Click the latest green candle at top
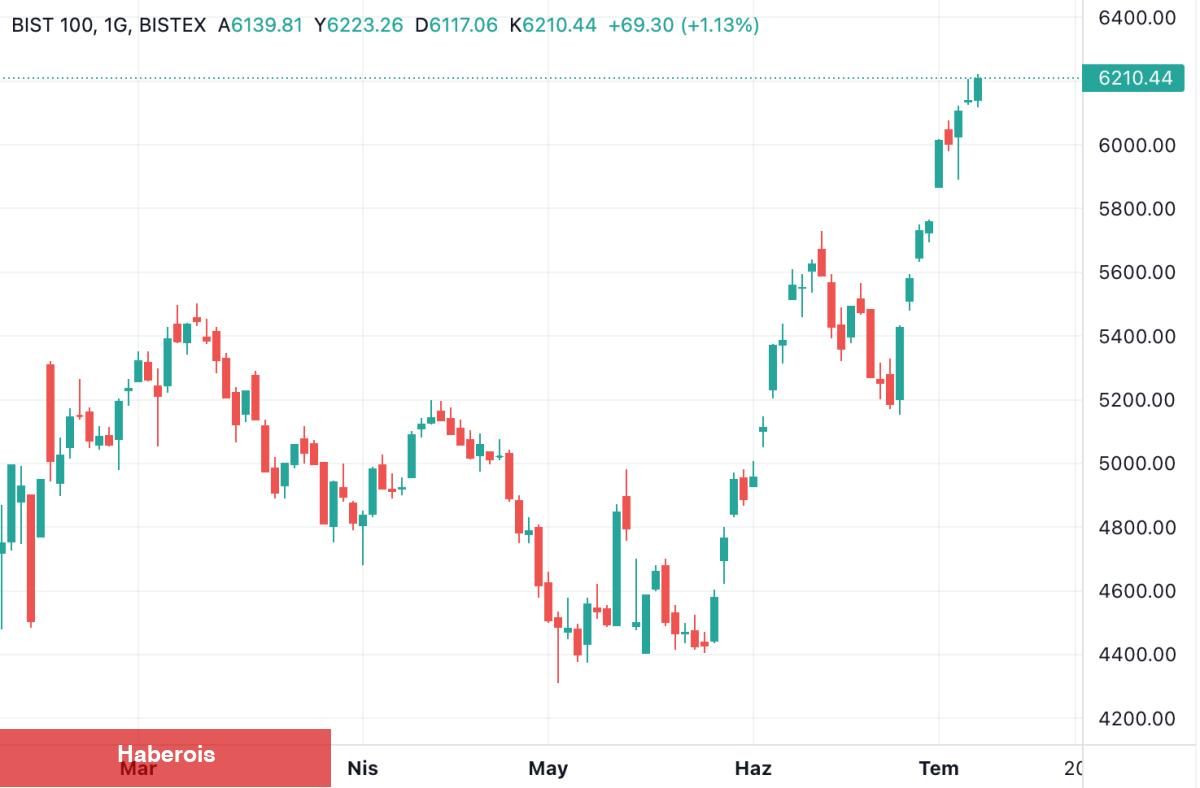Screen dimensions: 1200x788 pos(978,89)
